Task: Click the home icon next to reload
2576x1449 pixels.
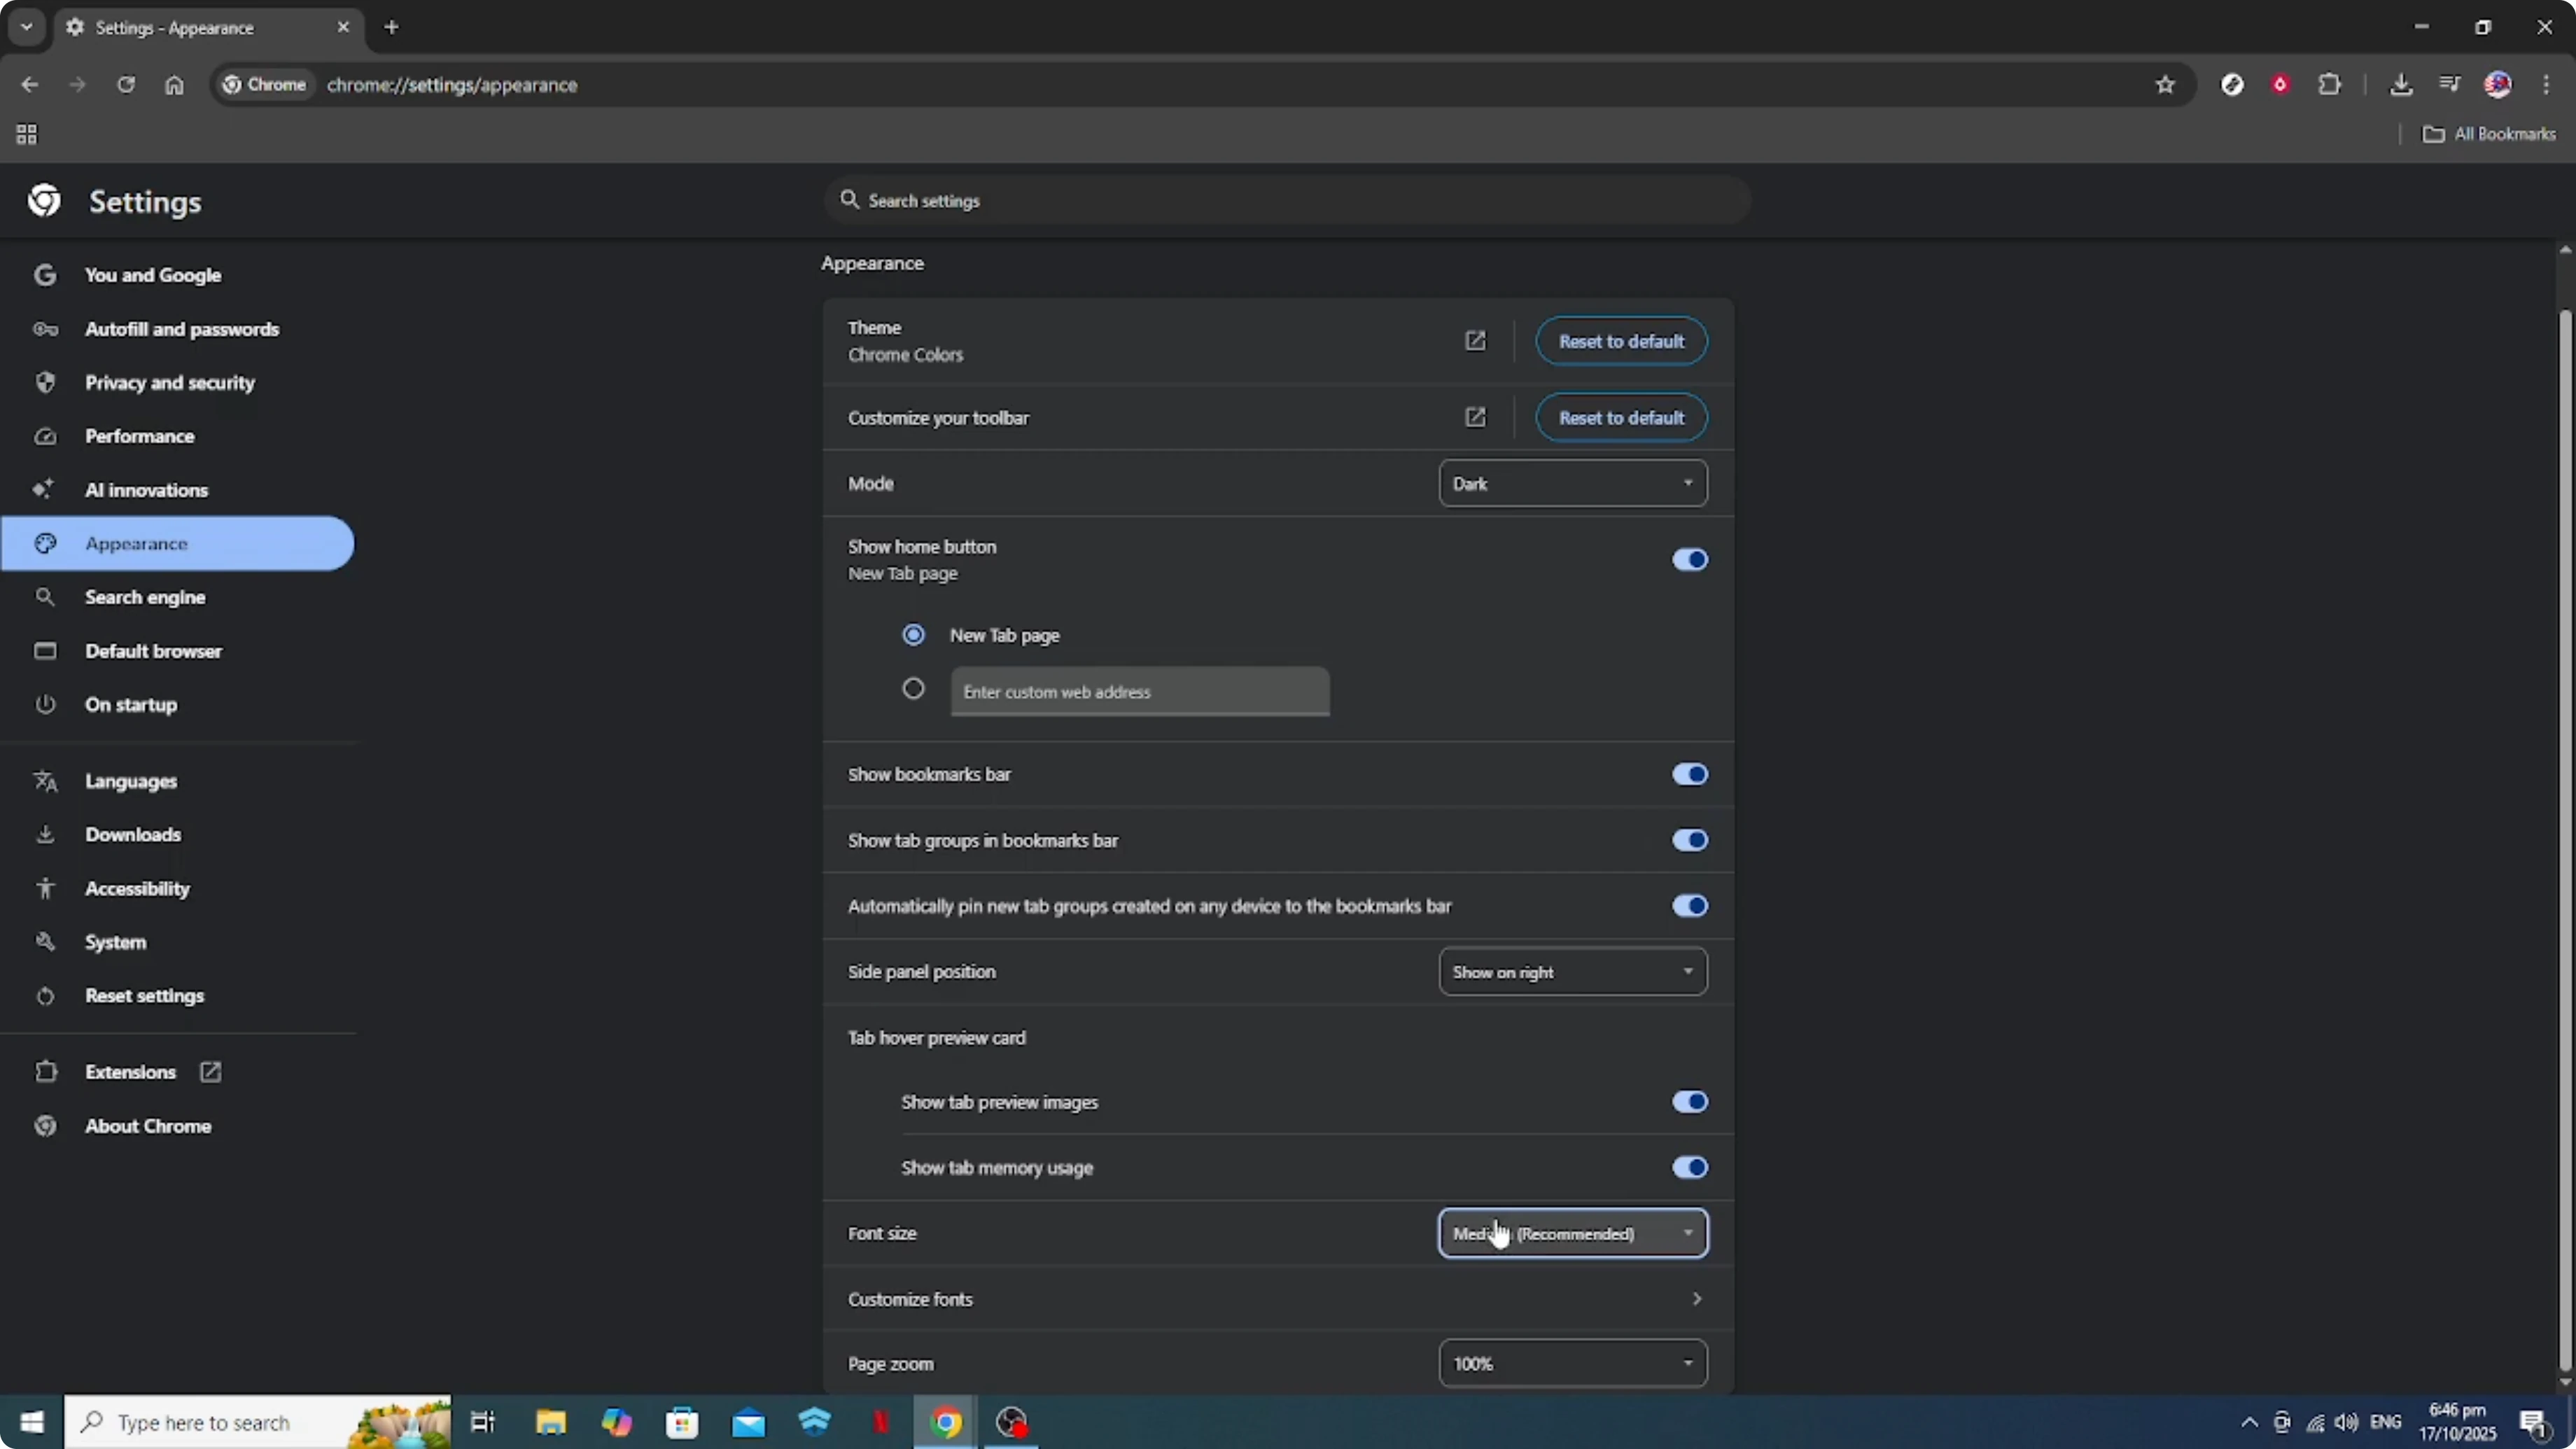Action: click(x=174, y=85)
